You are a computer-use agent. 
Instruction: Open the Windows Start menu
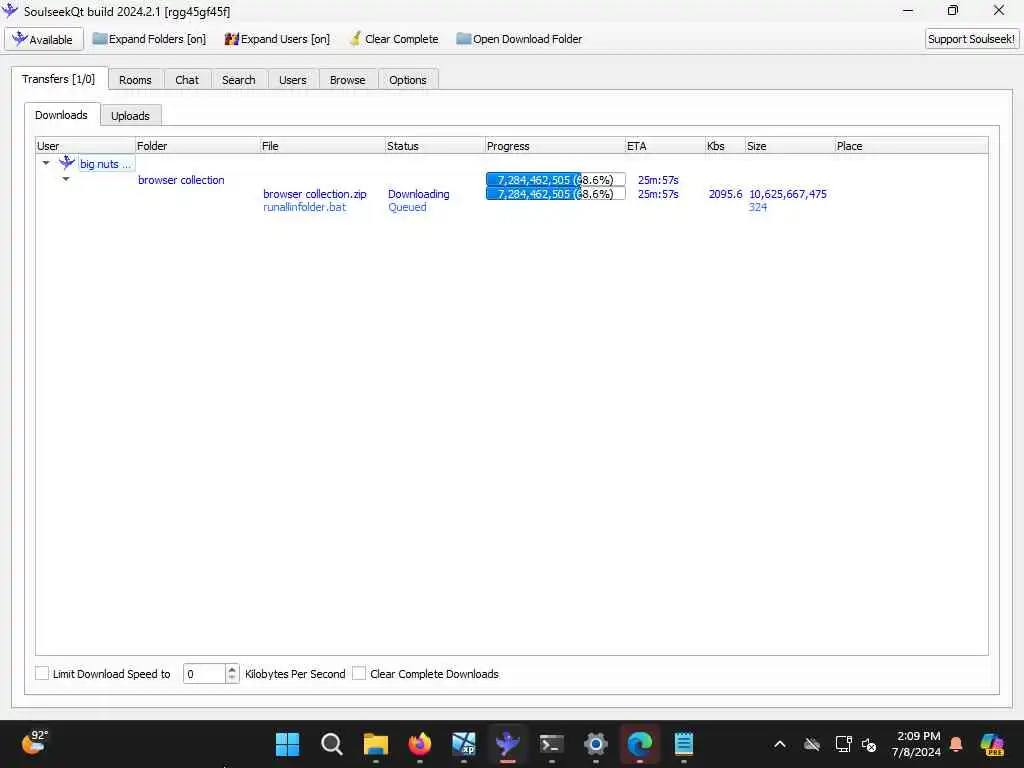[x=287, y=744]
